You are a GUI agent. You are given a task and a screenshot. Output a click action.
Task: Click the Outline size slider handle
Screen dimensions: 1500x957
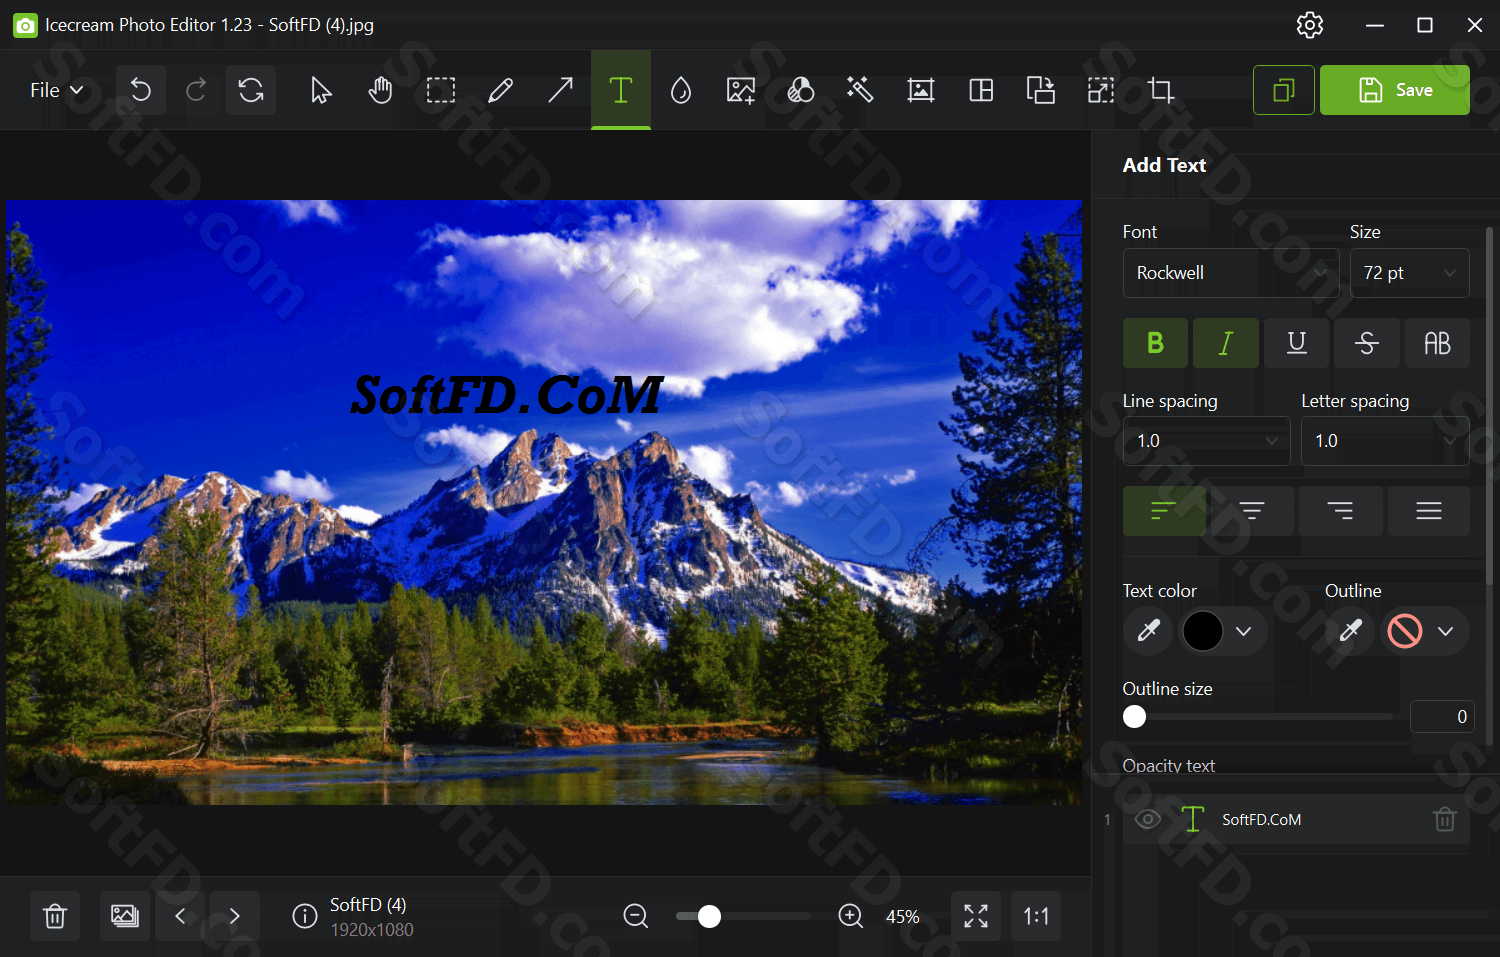pos(1134,717)
